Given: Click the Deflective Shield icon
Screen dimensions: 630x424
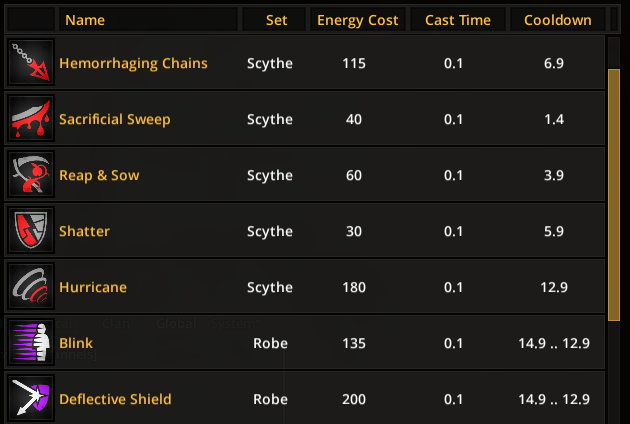Looking at the screenshot, I should pyautogui.click(x=29, y=399).
